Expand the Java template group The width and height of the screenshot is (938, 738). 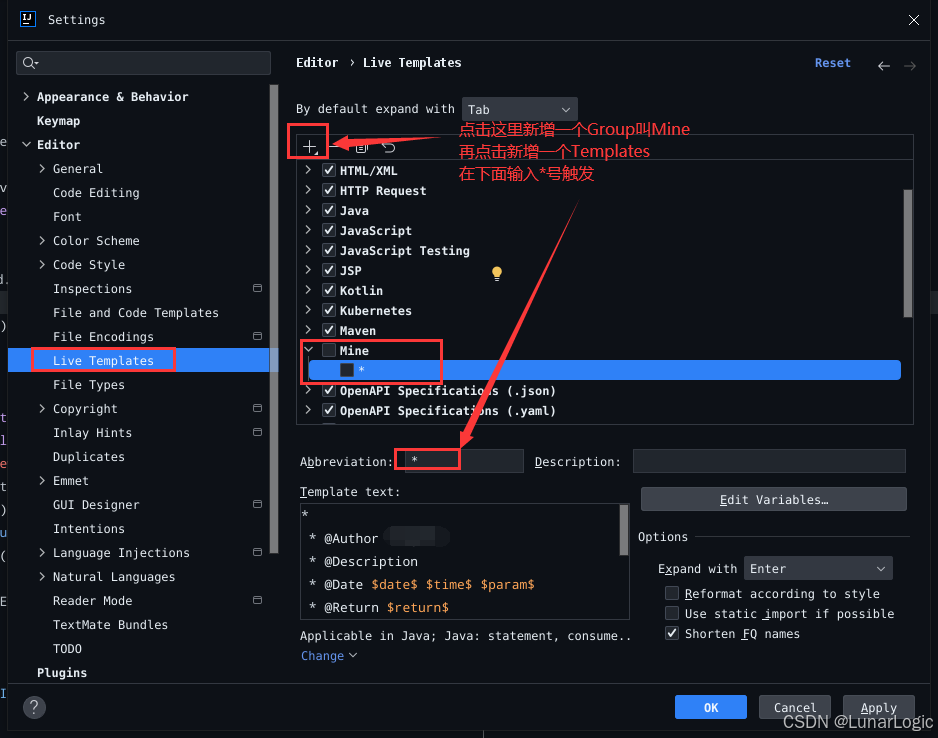(307, 210)
